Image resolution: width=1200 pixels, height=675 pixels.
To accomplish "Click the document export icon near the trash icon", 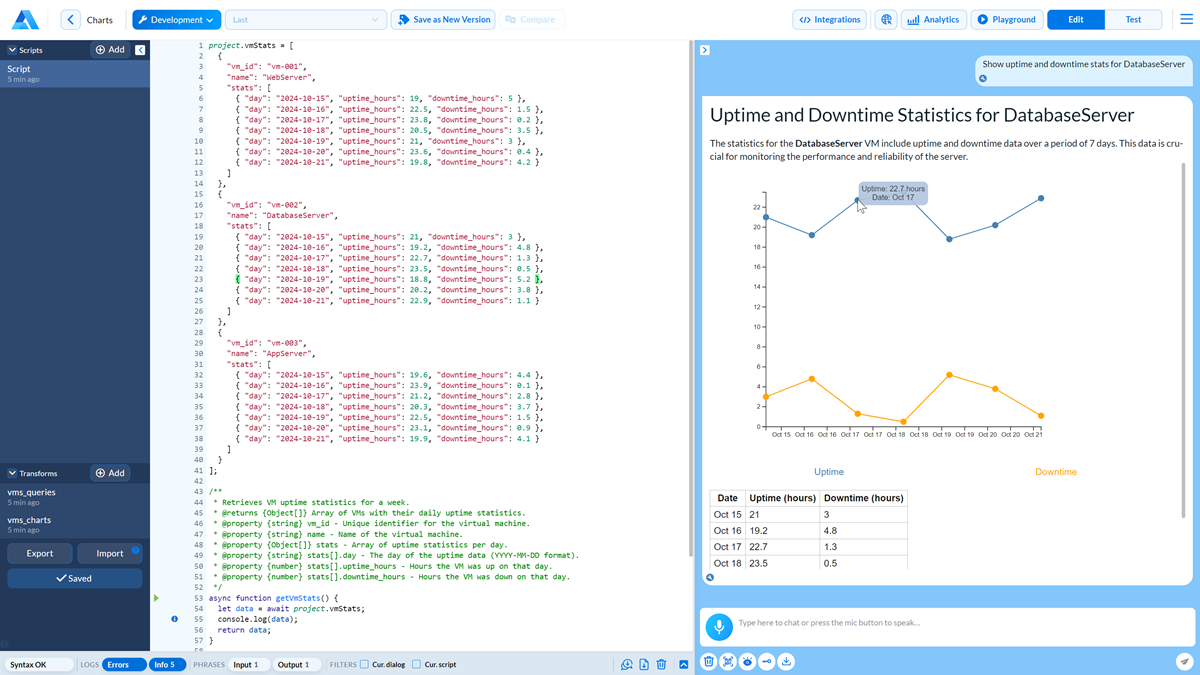I will pyautogui.click(x=643, y=664).
